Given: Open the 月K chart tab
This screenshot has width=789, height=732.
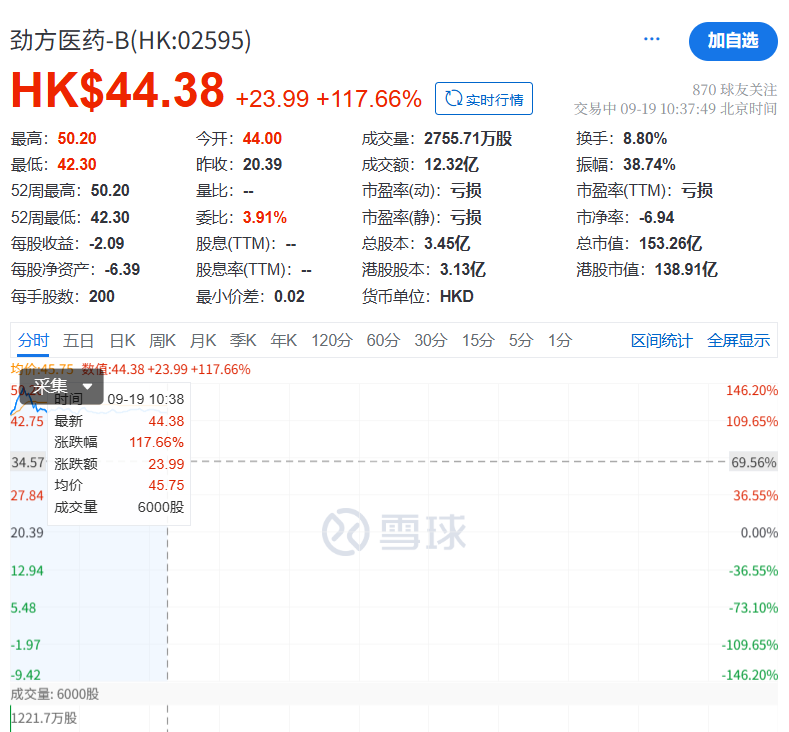Looking at the screenshot, I should pyautogui.click(x=203, y=341).
